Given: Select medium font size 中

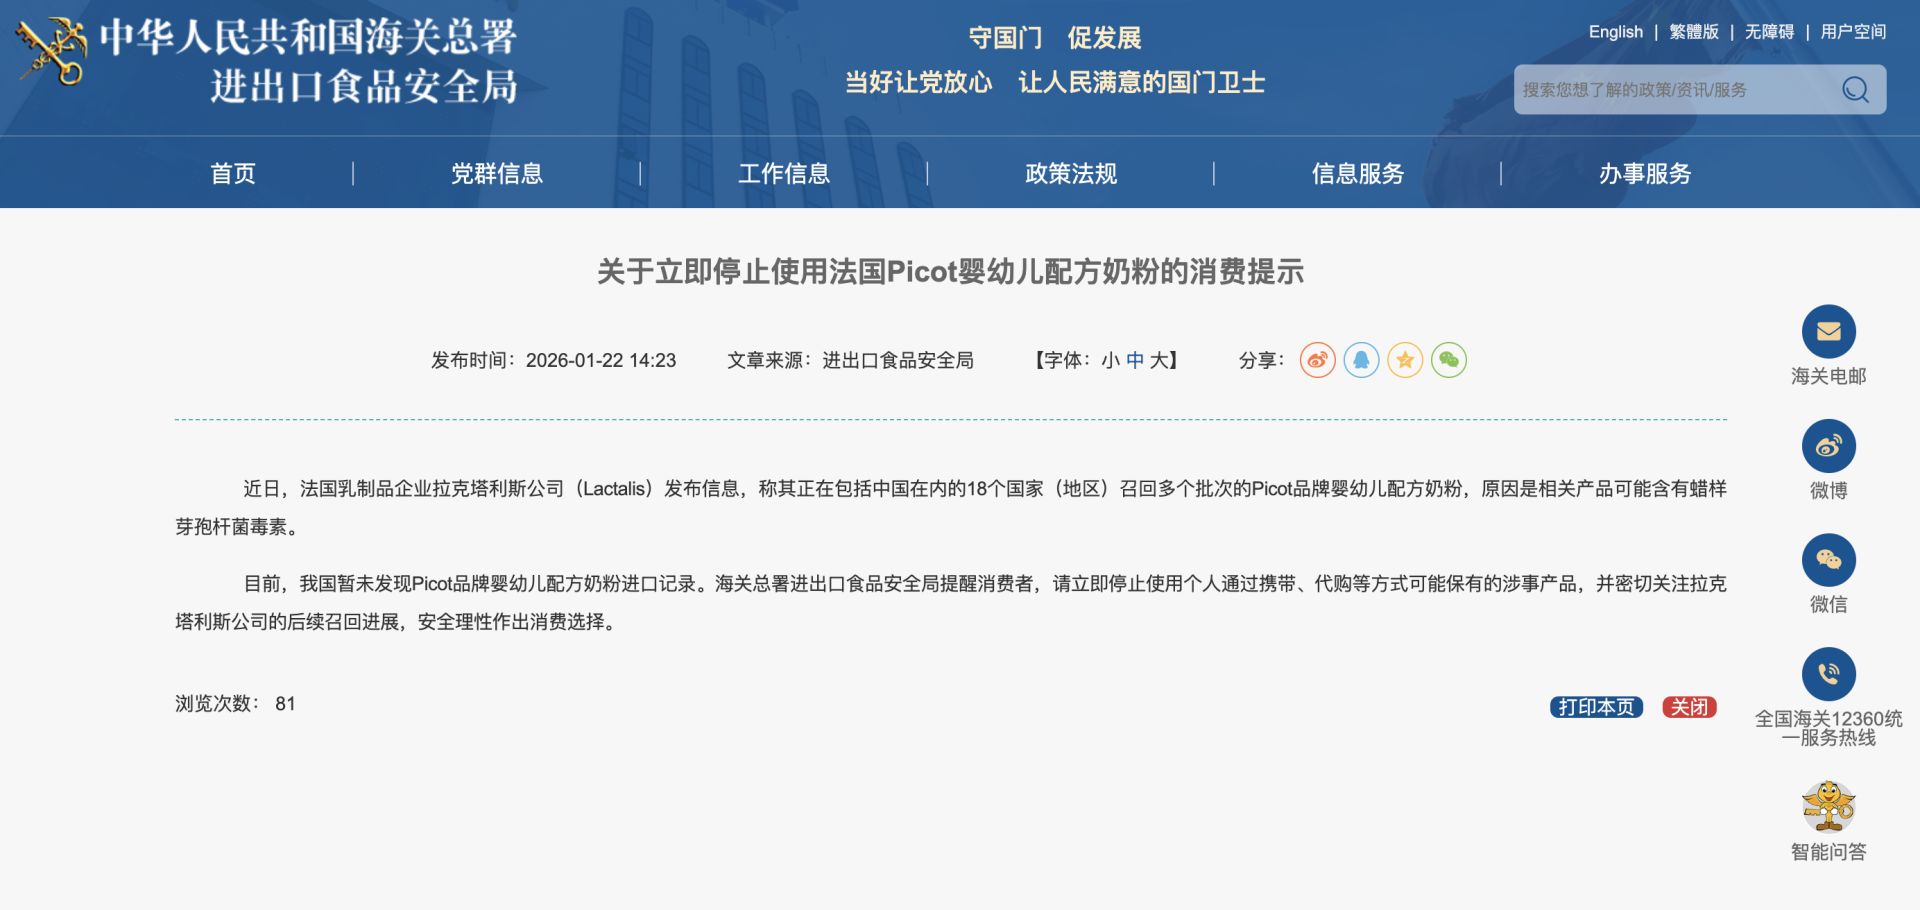Looking at the screenshot, I should click(x=1134, y=361).
